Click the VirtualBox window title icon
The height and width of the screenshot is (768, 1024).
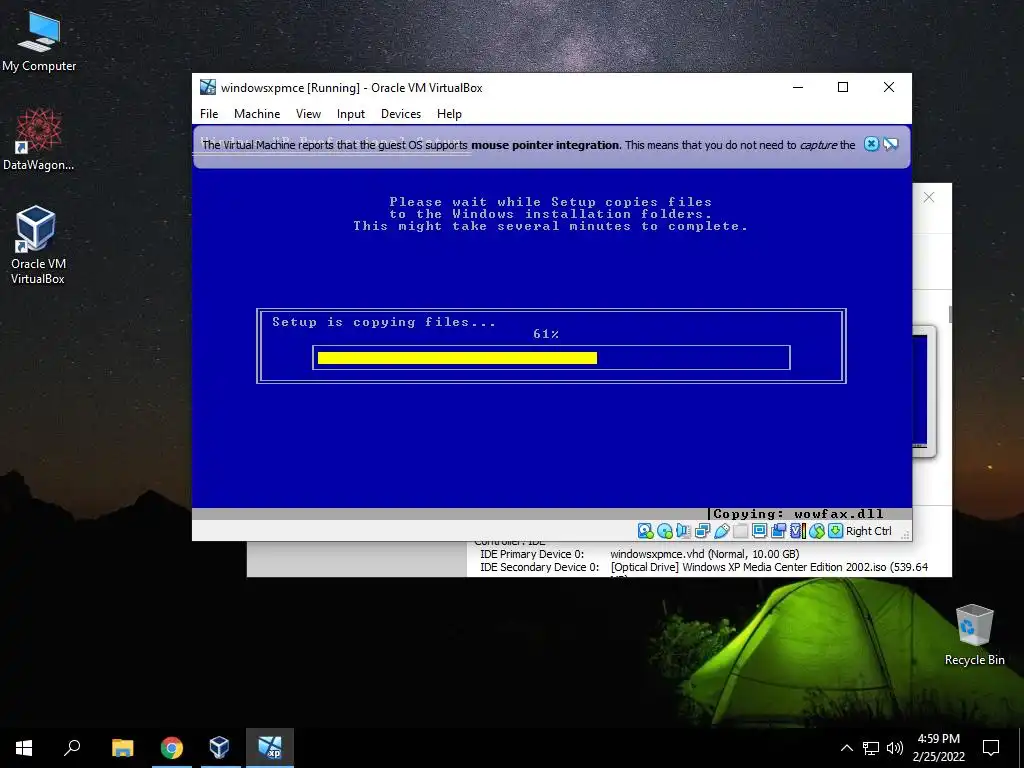click(208, 87)
